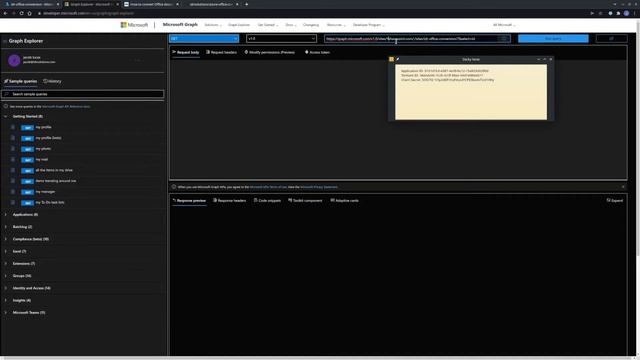Screen dimensions: 640x360
Task: Open the Adaptive cards tab
Action: (344, 200)
